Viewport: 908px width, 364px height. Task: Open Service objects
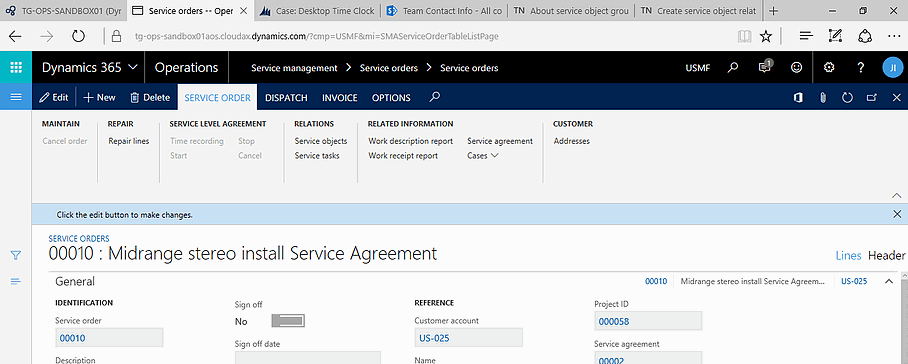[x=321, y=141]
